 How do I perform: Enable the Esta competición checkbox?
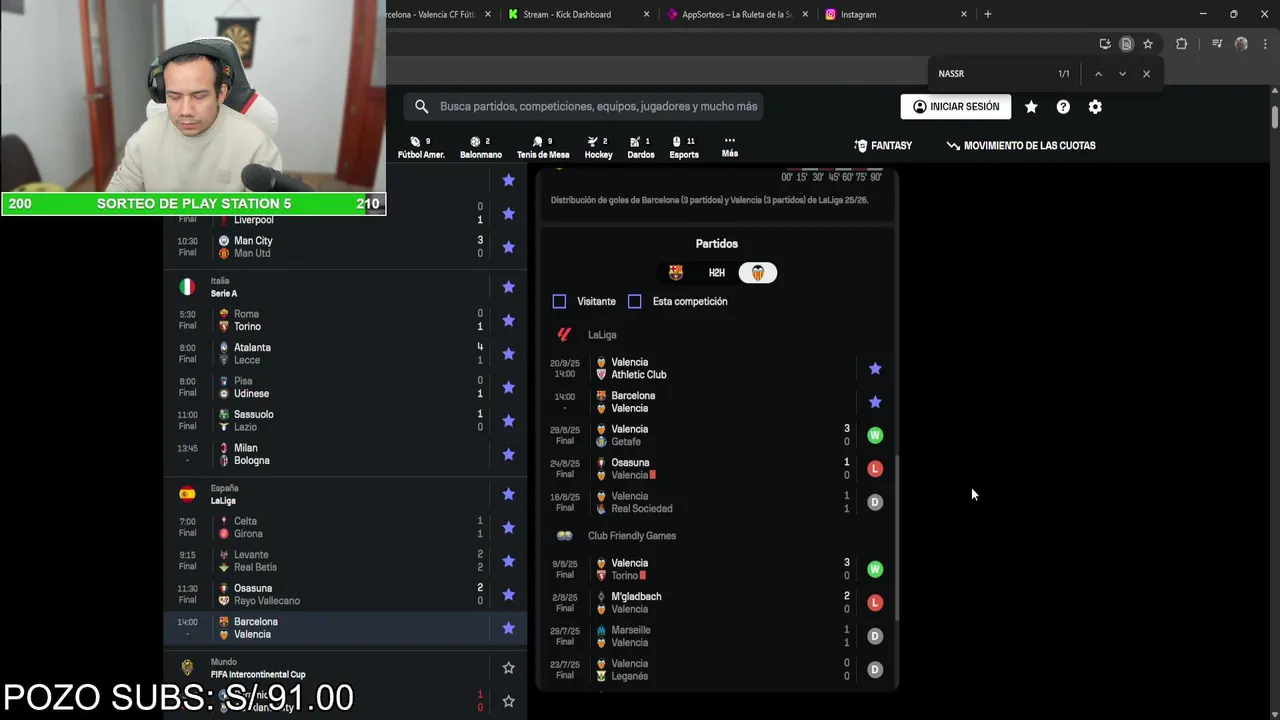634,301
